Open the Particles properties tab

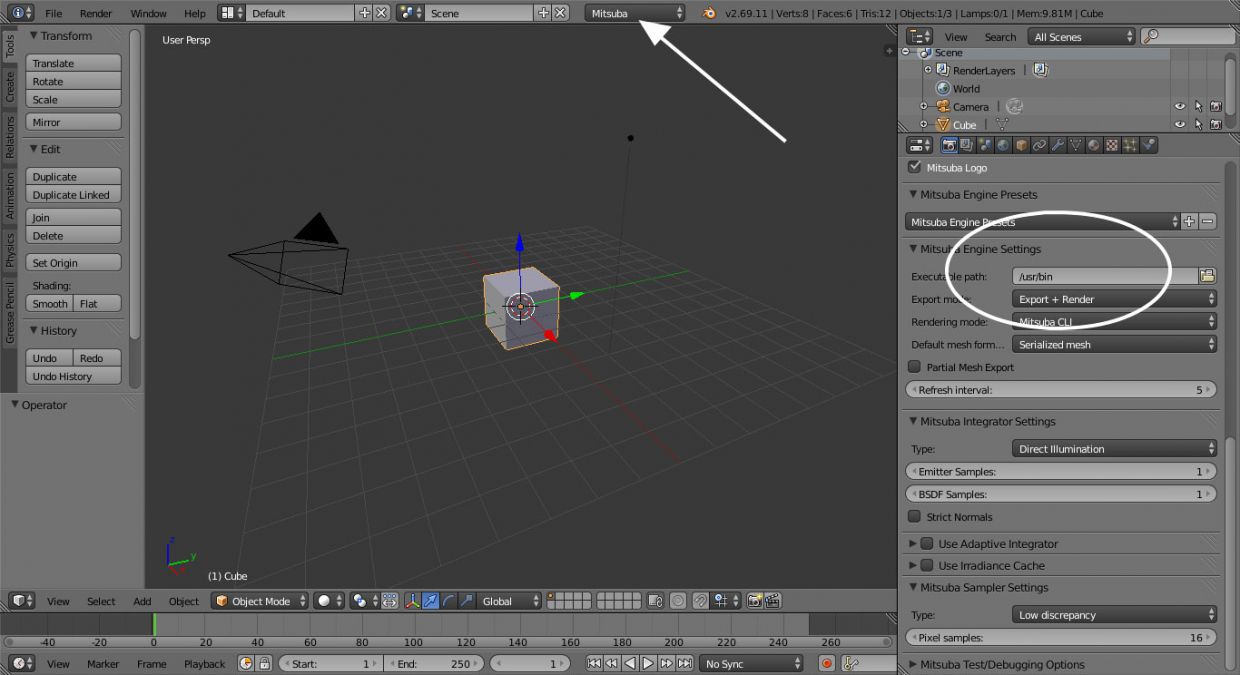[x=1130, y=145]
